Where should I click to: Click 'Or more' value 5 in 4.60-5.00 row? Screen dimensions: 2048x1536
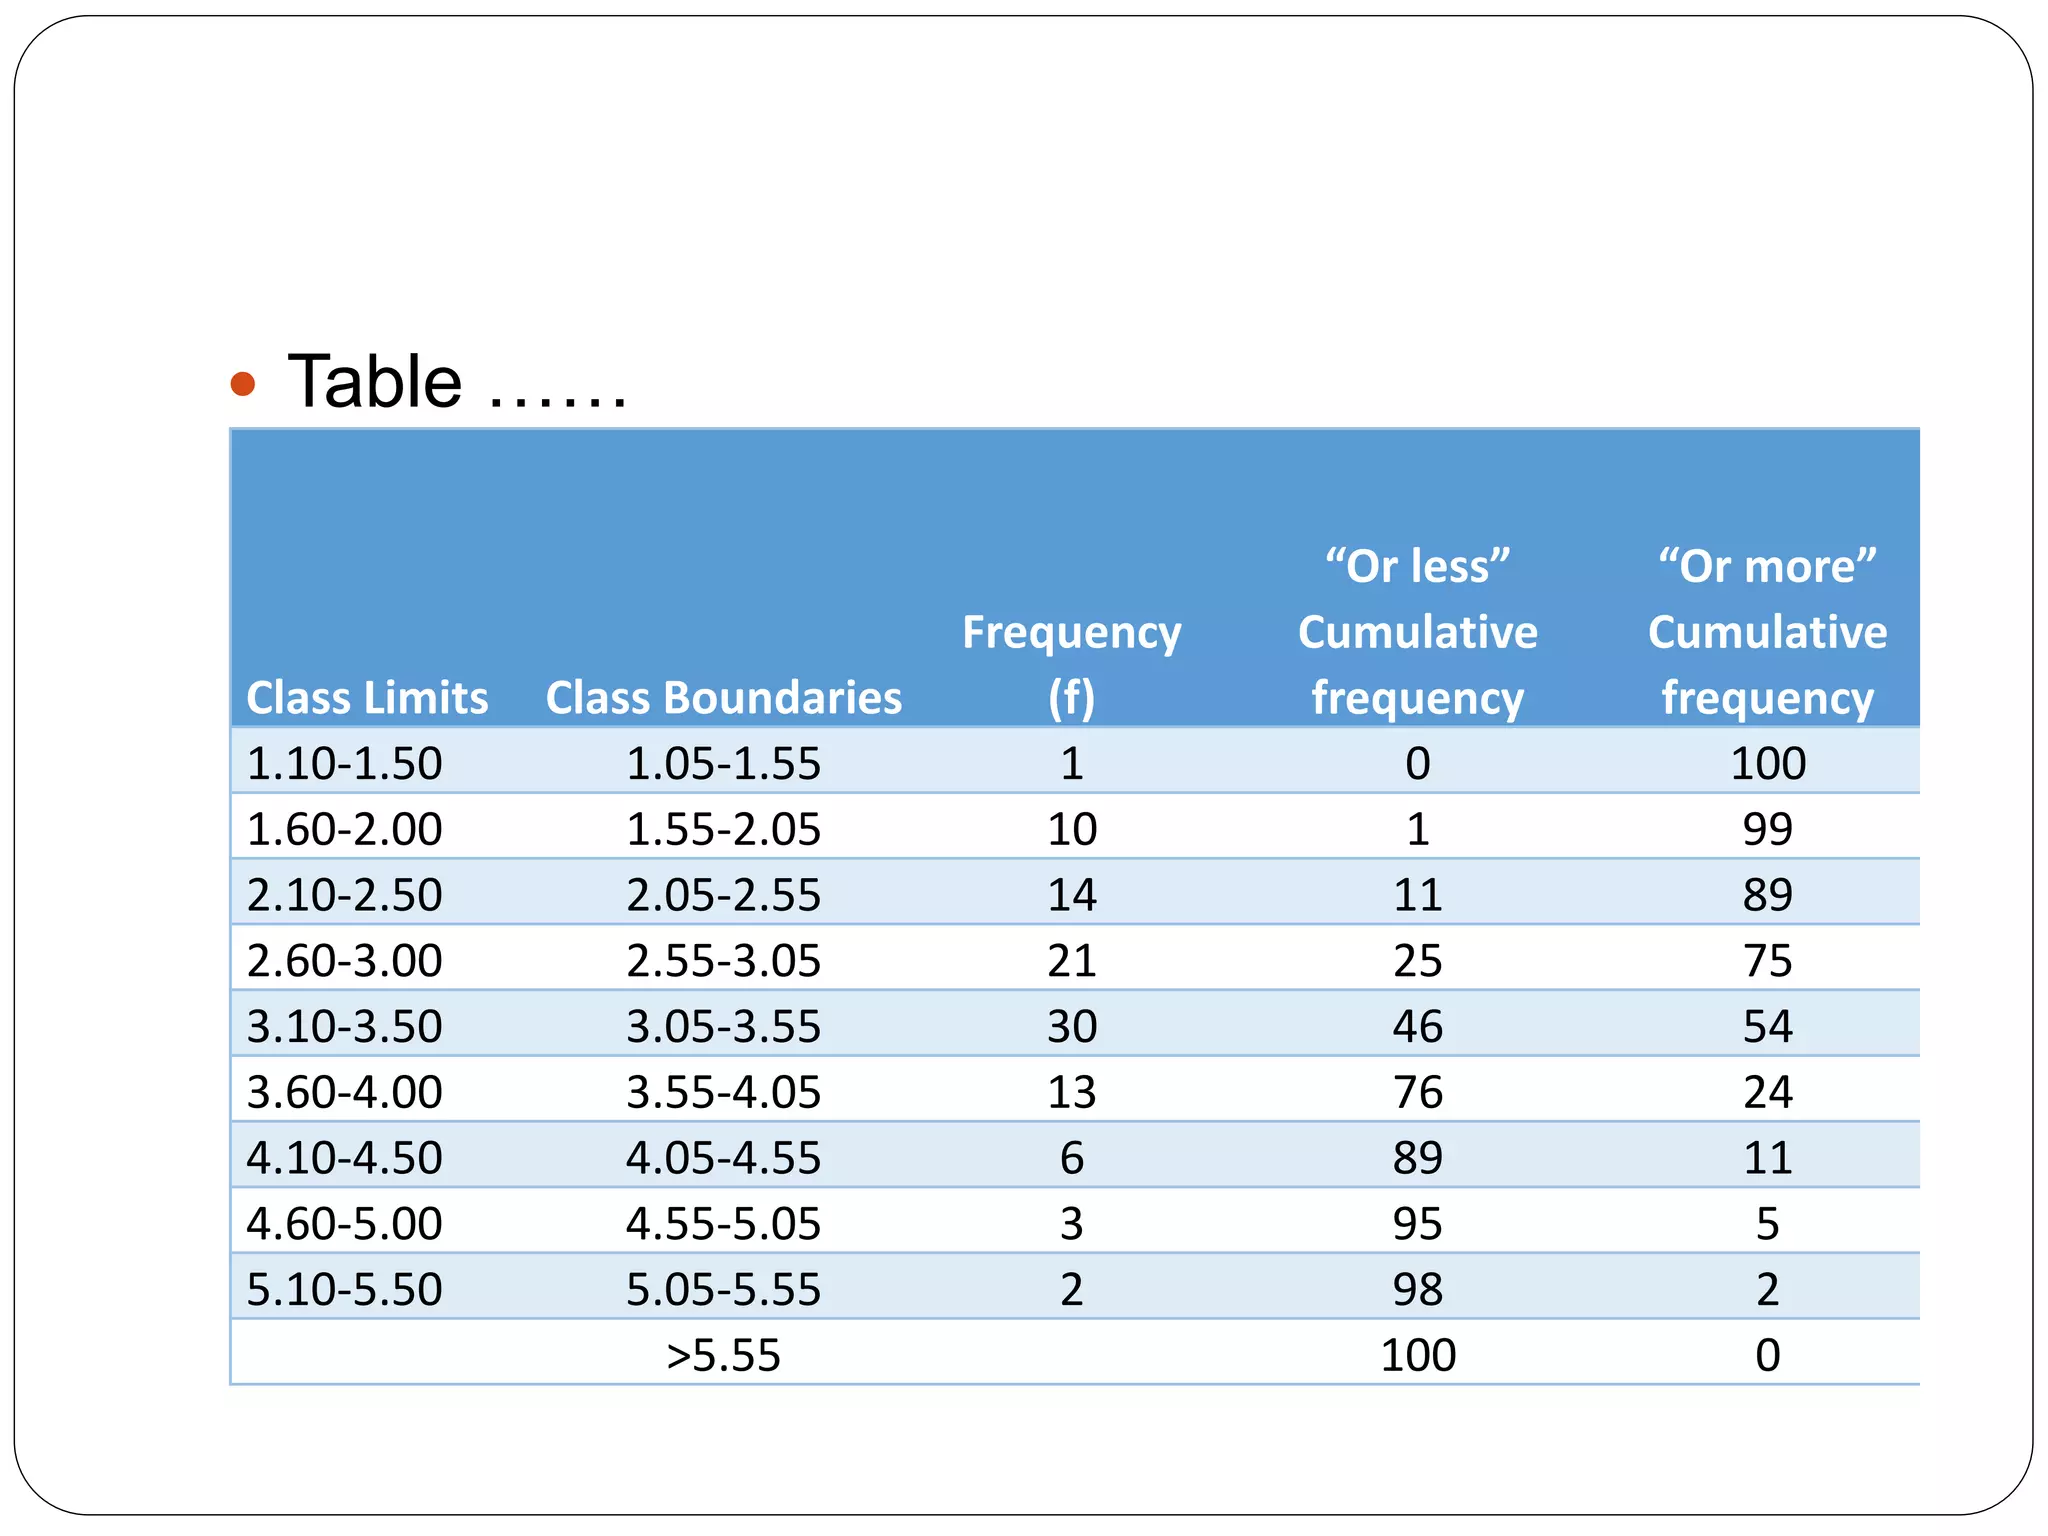click(1768, 1224)
